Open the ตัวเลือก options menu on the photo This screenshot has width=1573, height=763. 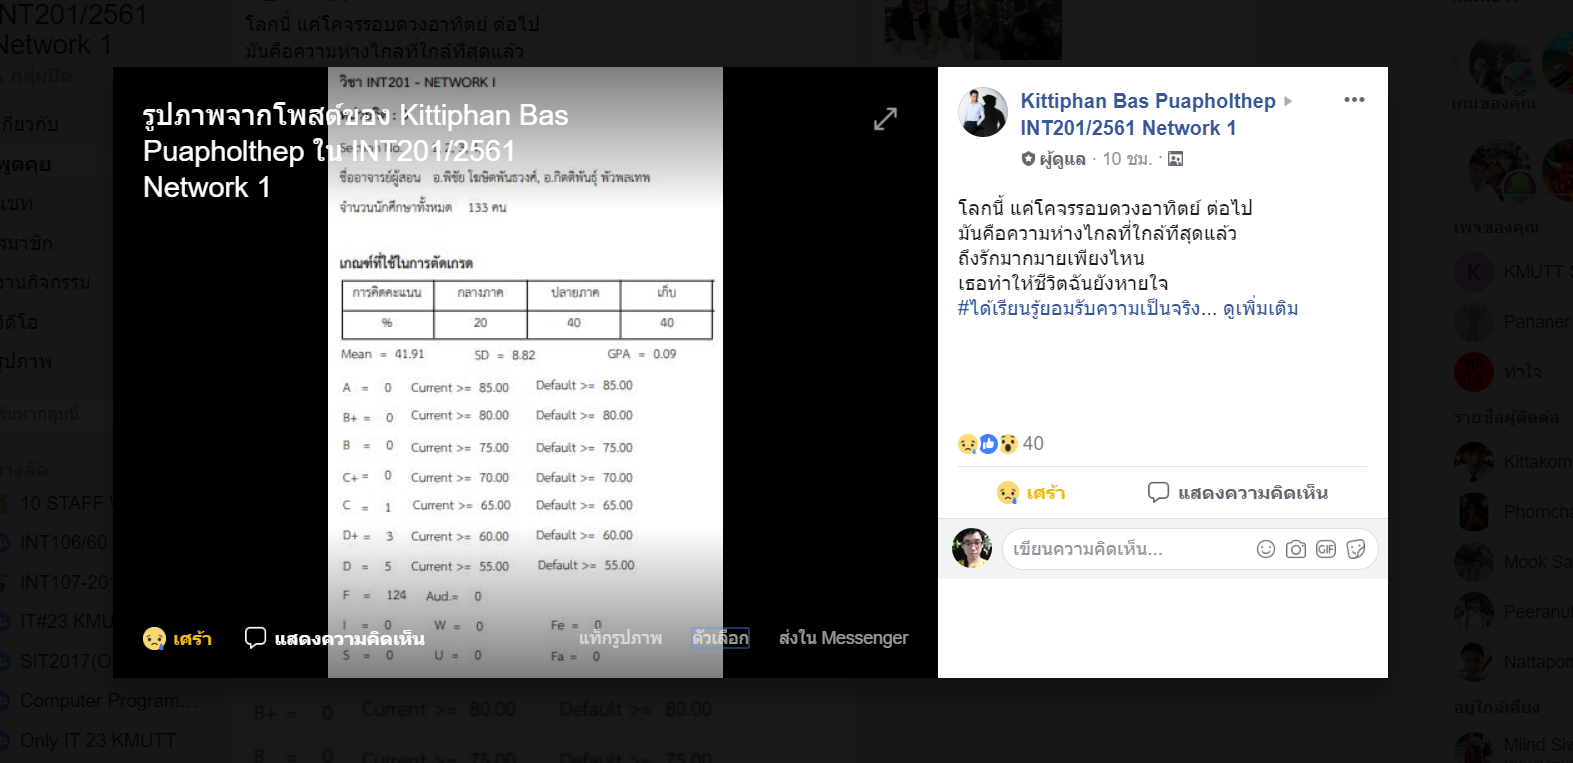point(720,638)
